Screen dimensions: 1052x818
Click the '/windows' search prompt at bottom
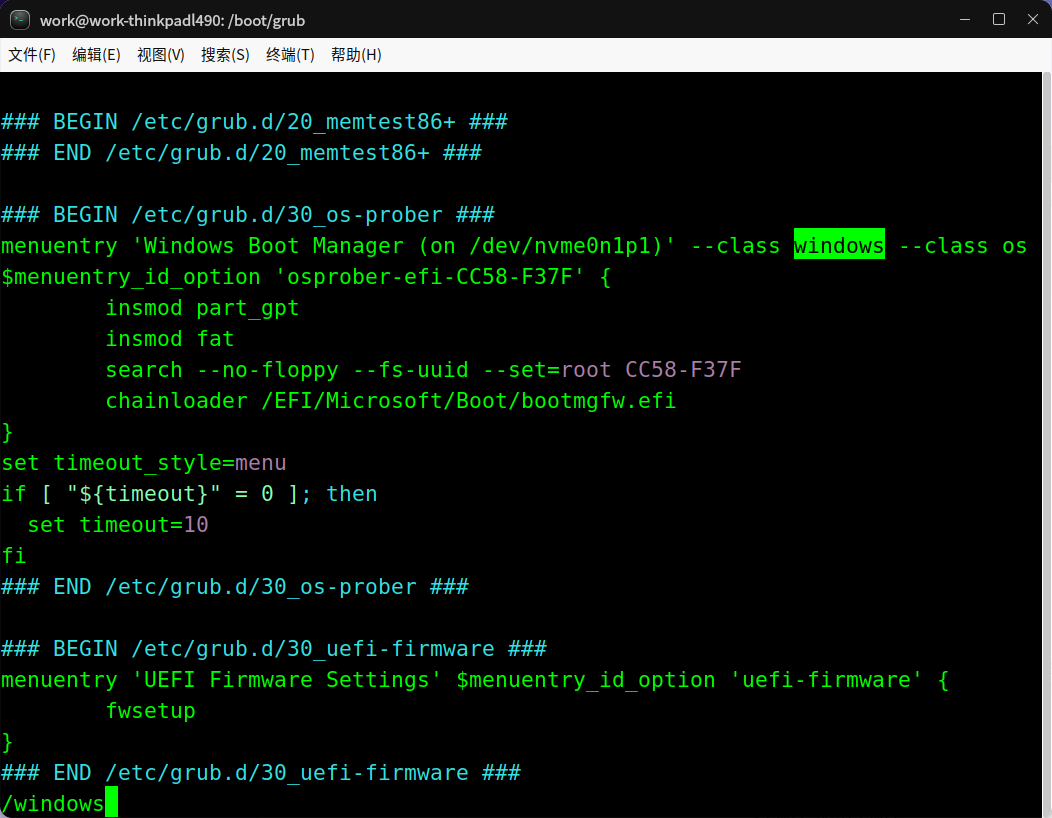[x=52, y=803]
